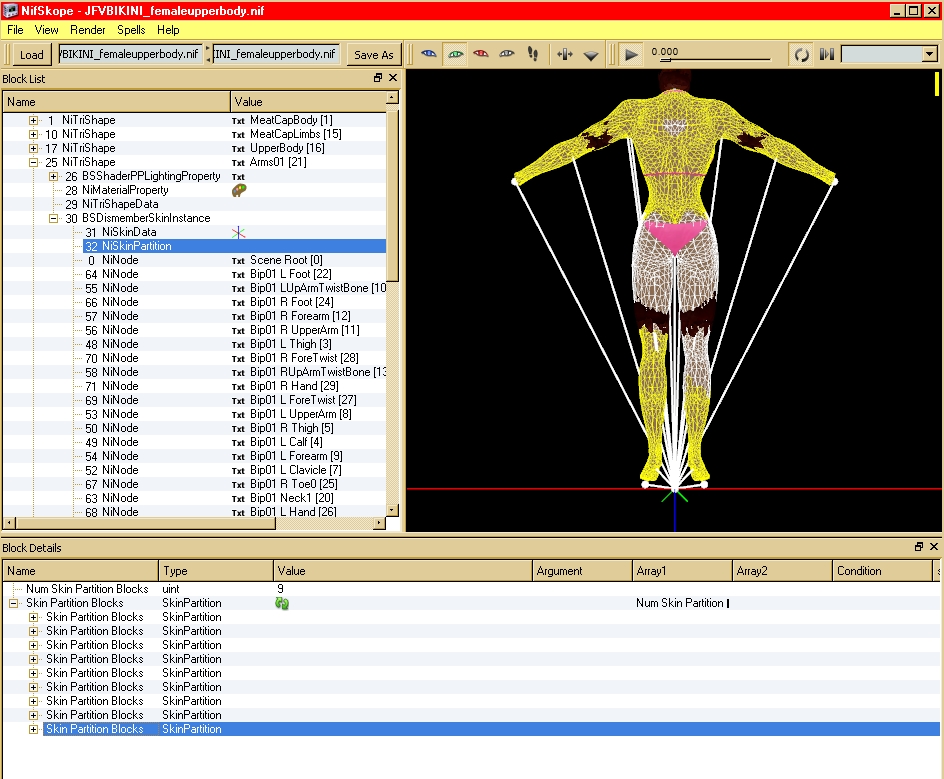944x779 pixels.
Task: Click the Block List vertical scrollbar thumb
Action: [x=393, y=196]
